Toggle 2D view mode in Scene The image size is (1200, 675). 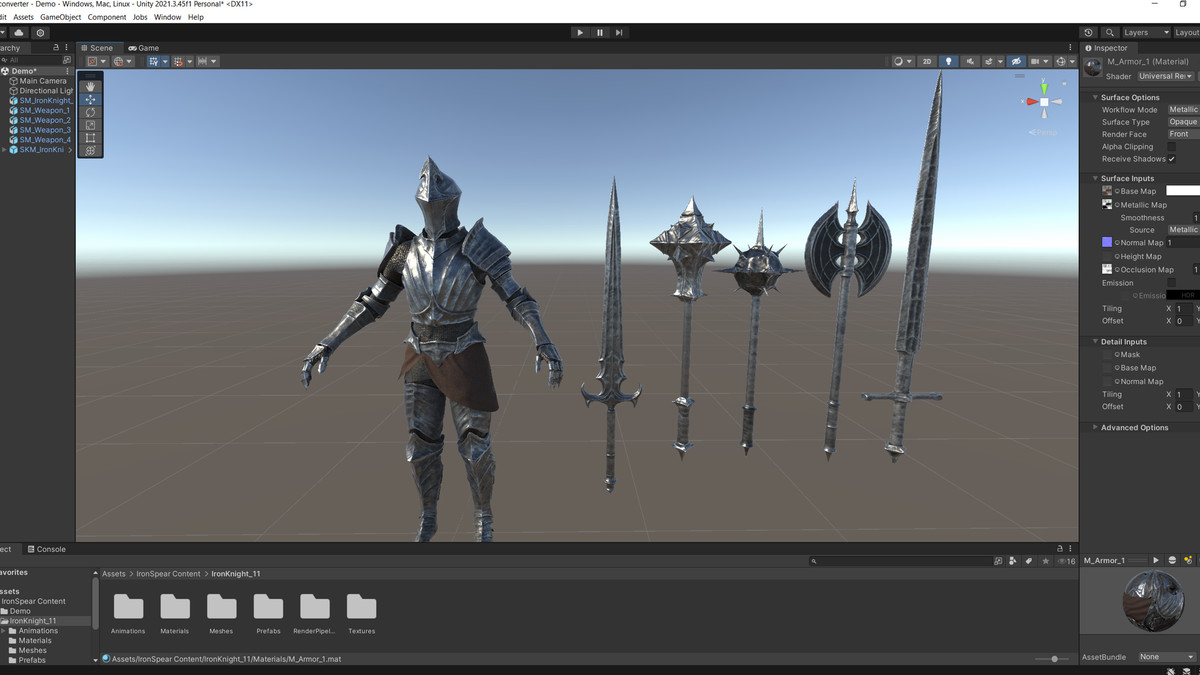click(927, 61)
